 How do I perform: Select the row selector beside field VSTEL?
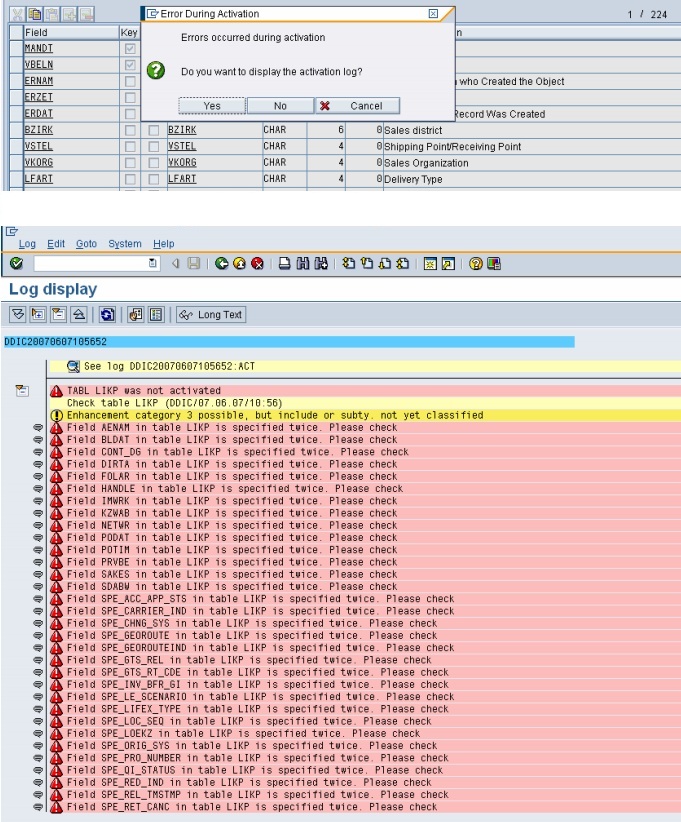[17, 146]
